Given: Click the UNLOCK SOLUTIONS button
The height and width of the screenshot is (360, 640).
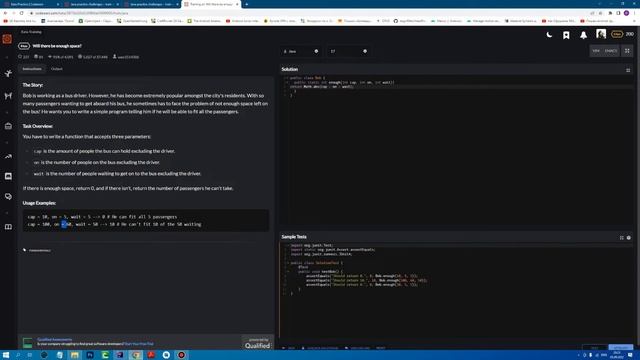Looking at the screenshot, I should (320, 348).
